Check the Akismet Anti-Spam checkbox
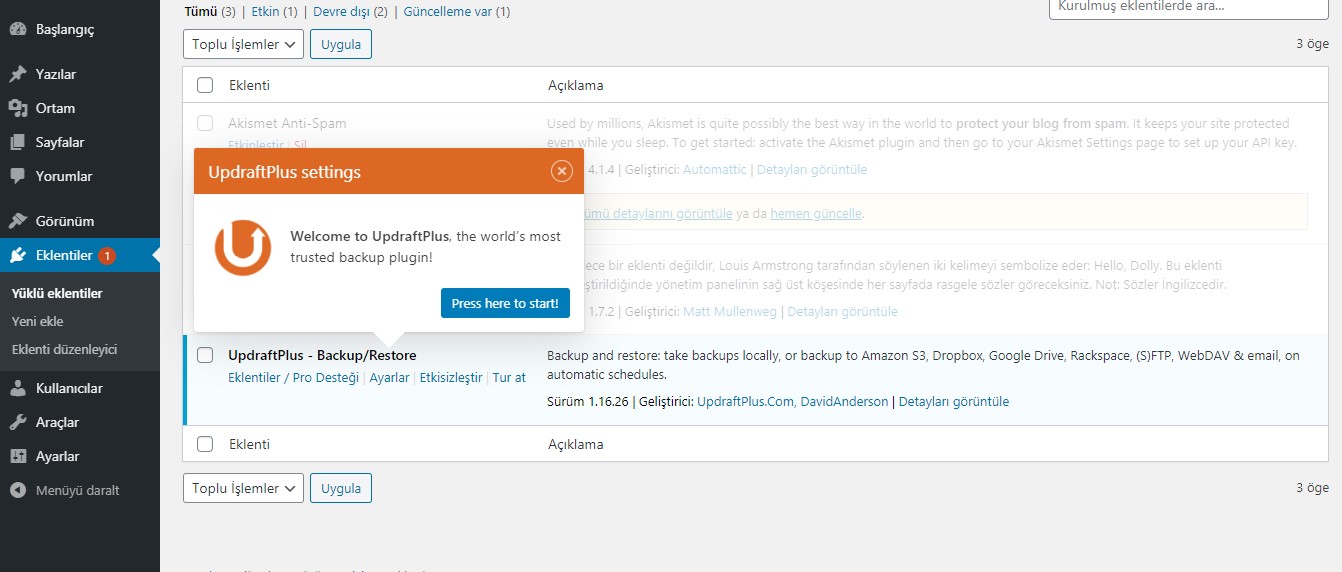The height and width of the screenshot is (572, 1342). [205, 123]
